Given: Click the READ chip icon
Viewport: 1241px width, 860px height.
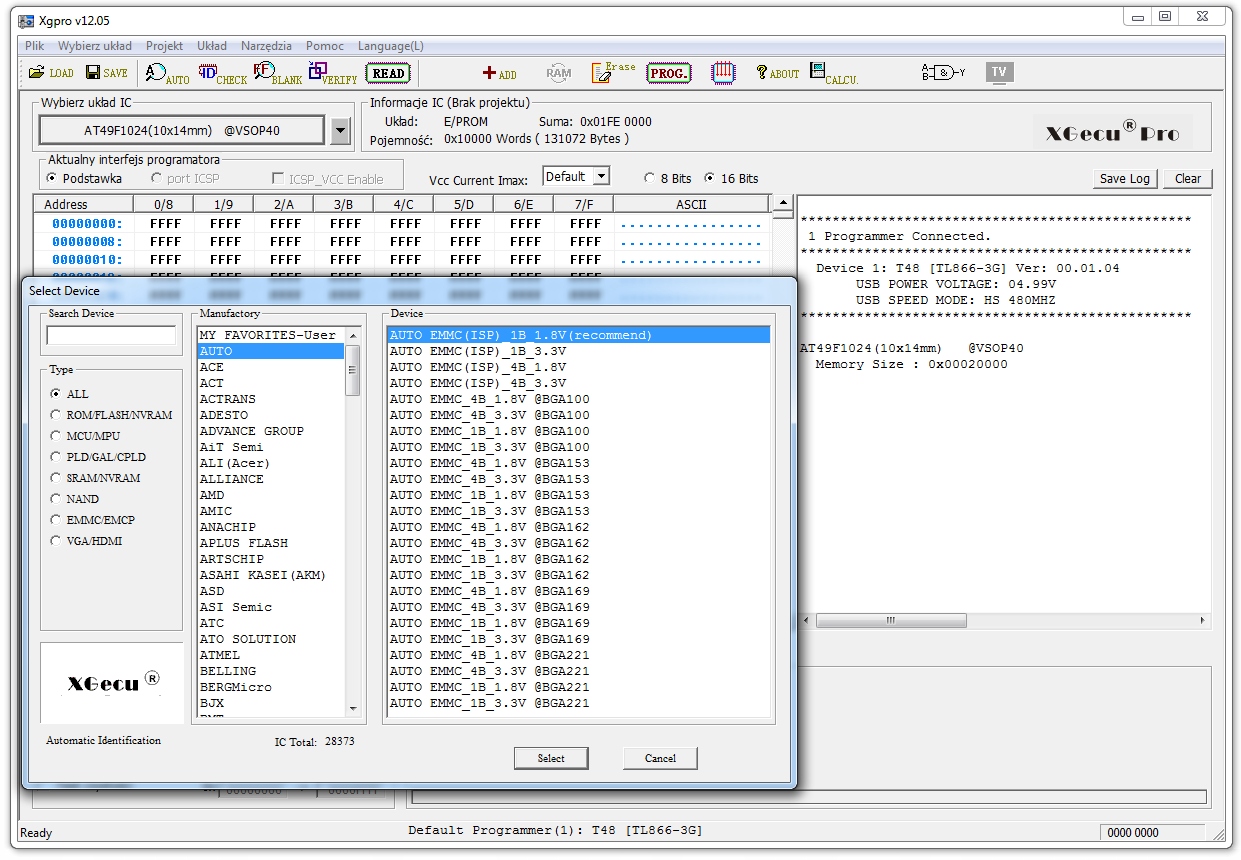Looking at the screenshot, I should pyautogui.click(x=388, y=73).
